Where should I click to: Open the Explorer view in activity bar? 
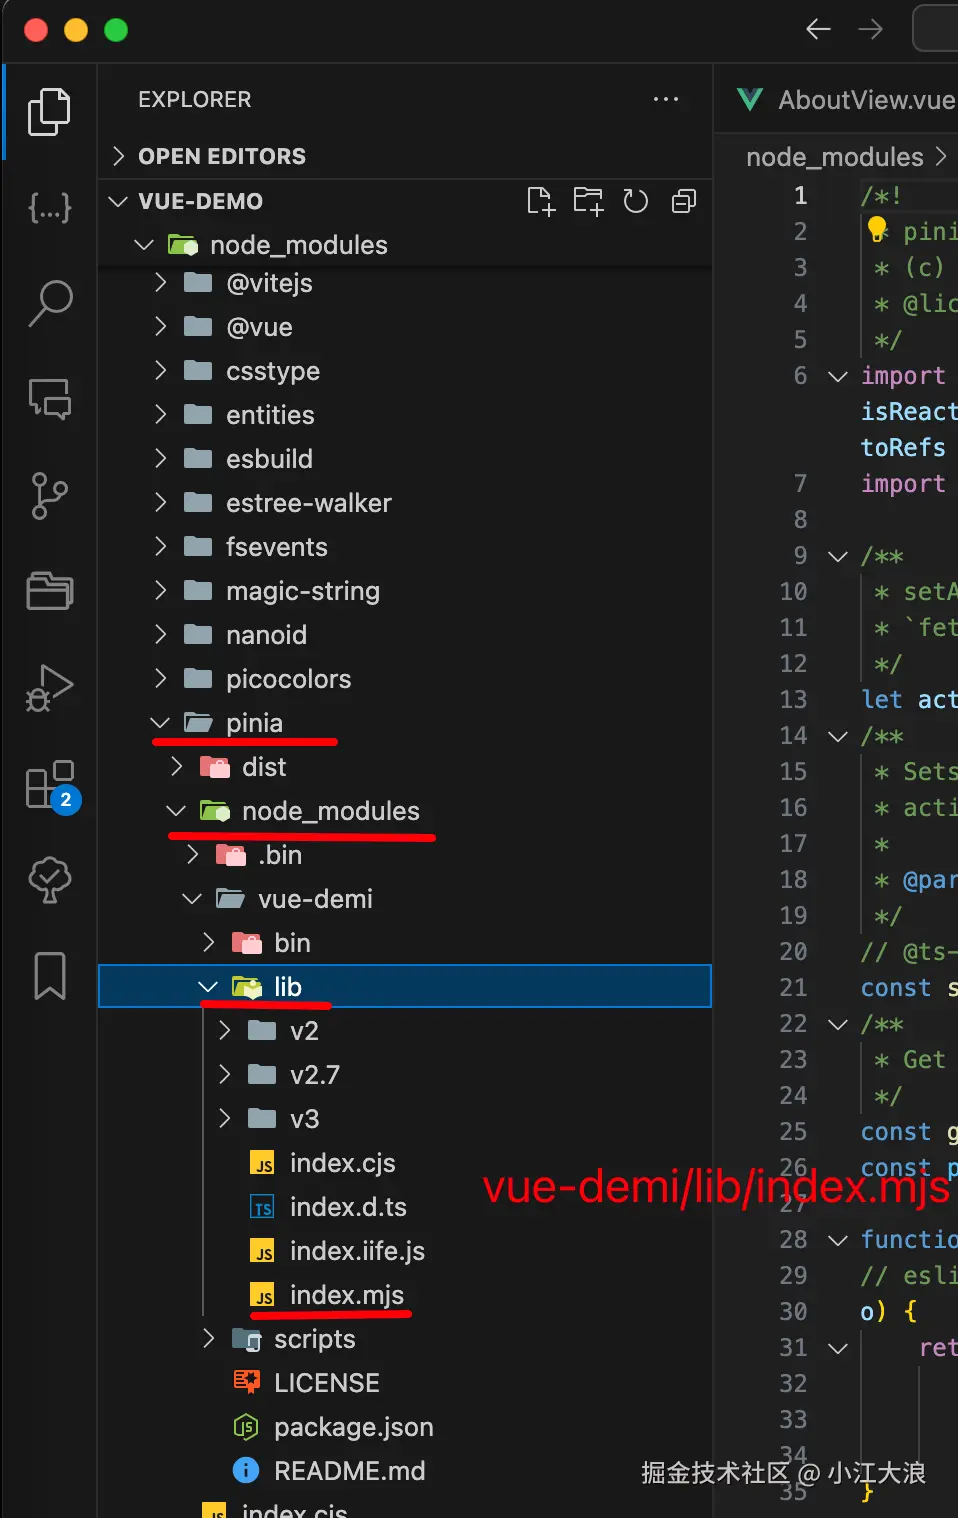point(49,111)
